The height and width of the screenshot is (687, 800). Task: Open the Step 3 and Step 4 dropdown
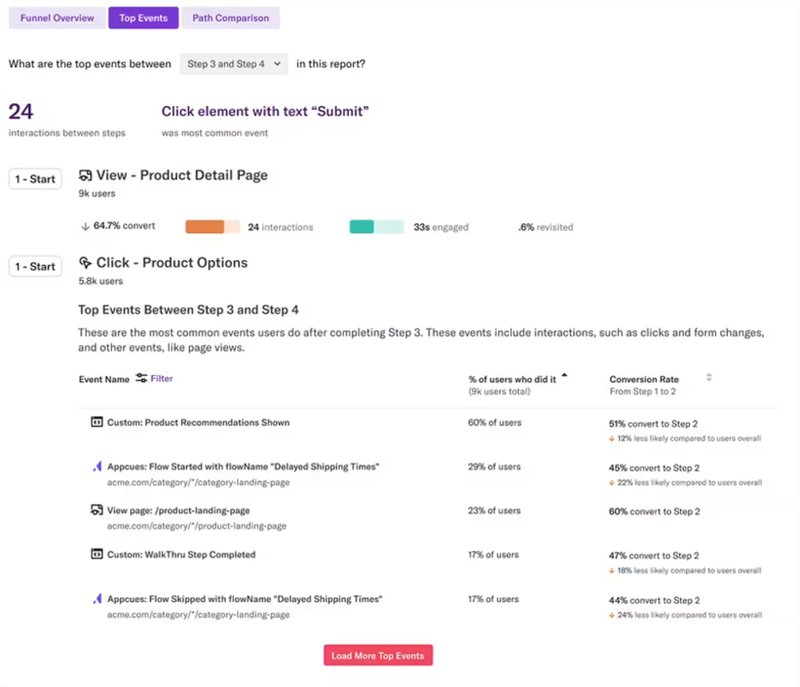click(x=234, y=64)
